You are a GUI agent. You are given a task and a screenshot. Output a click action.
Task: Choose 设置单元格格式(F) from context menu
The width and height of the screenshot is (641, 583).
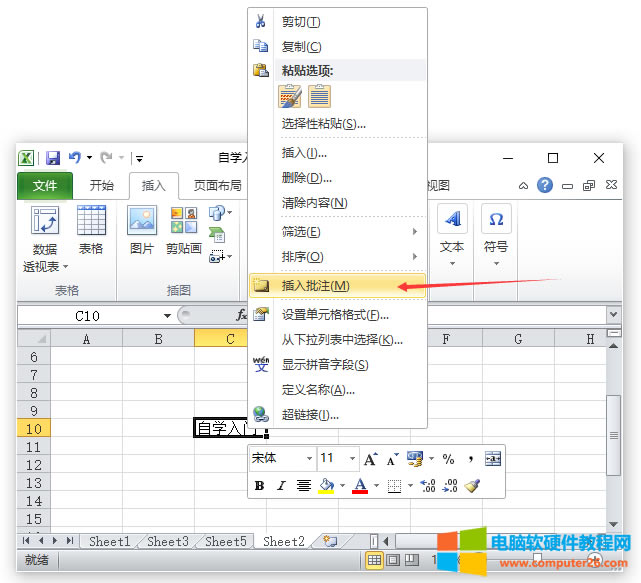click(338, 315)
